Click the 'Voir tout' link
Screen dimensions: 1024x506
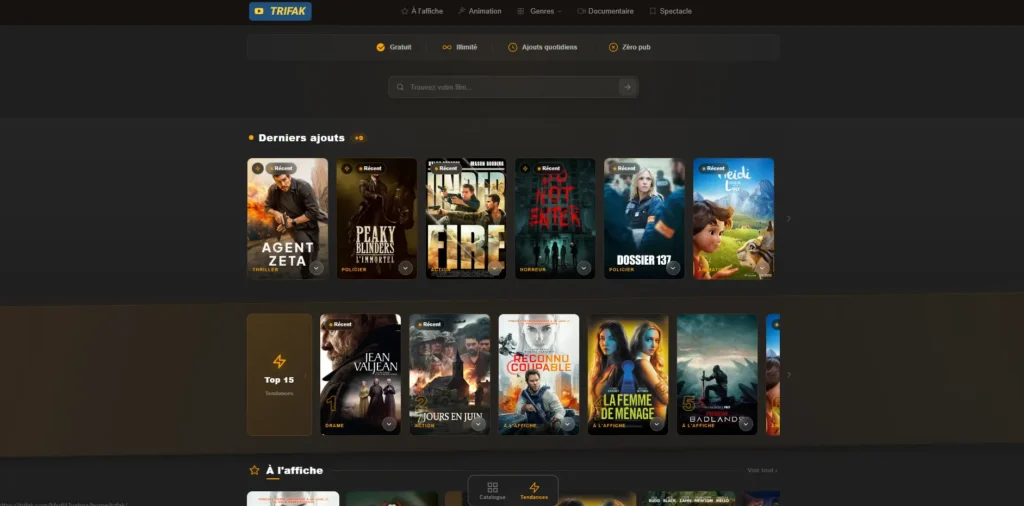pos(761,470)
